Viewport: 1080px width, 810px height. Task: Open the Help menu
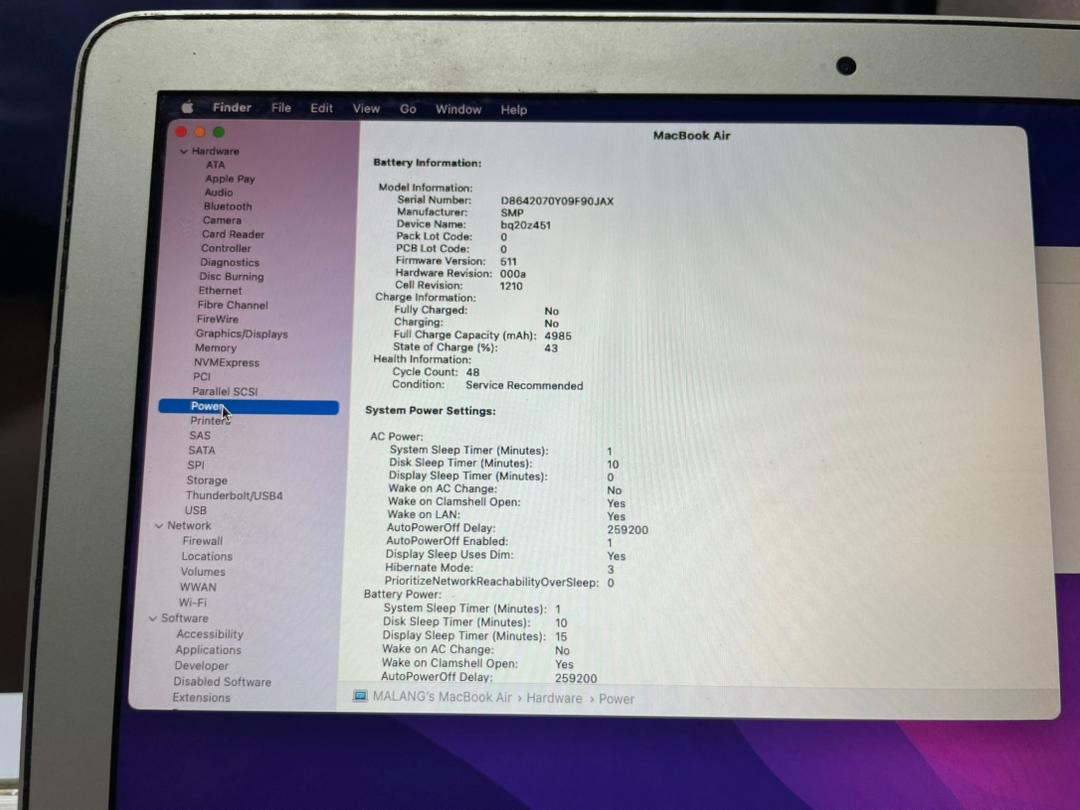[514, 110]
